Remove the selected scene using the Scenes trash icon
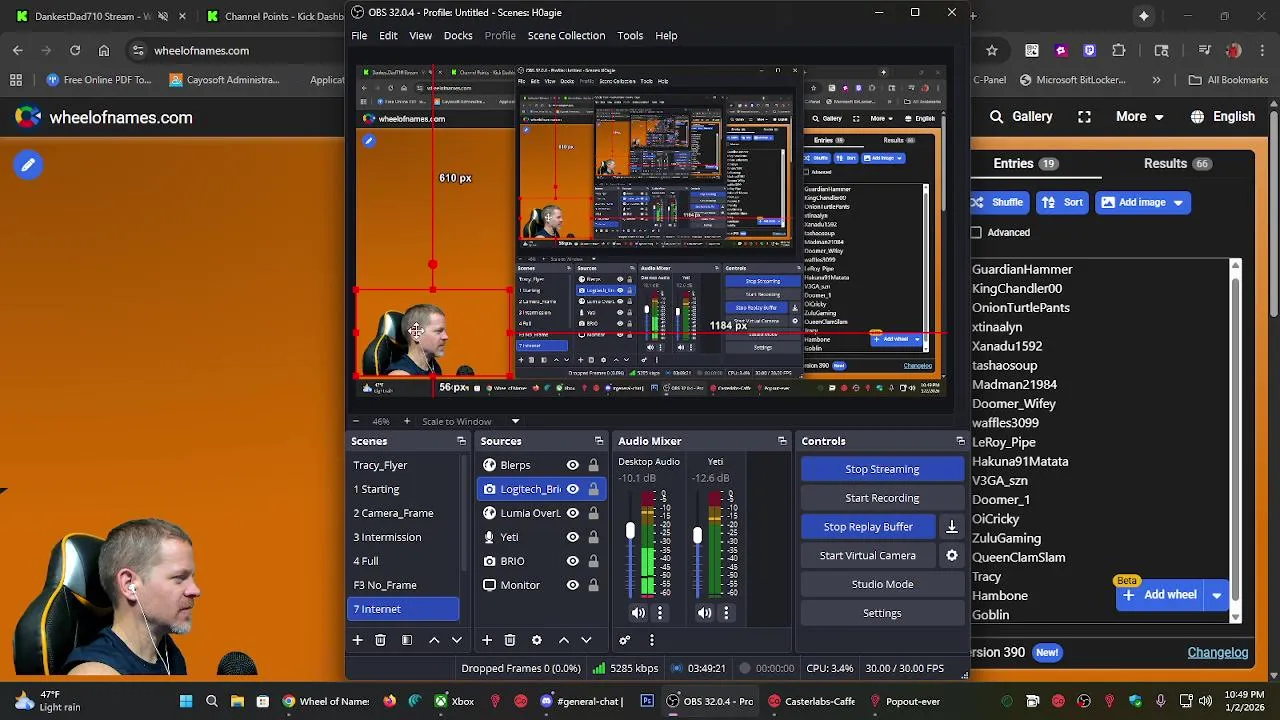 click(380, 640)
